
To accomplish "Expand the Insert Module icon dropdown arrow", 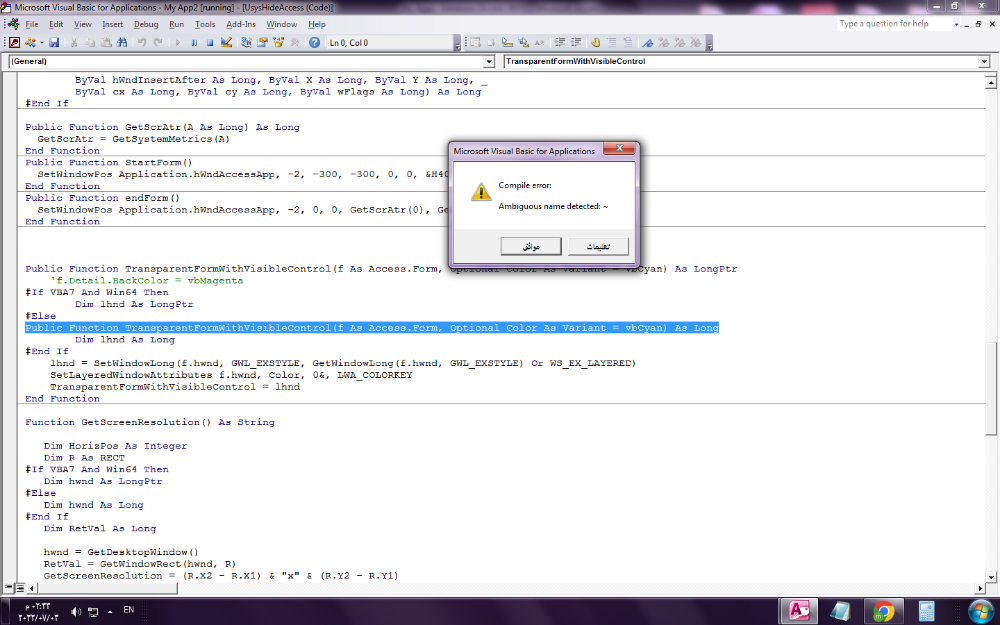I will coord(41,43).
